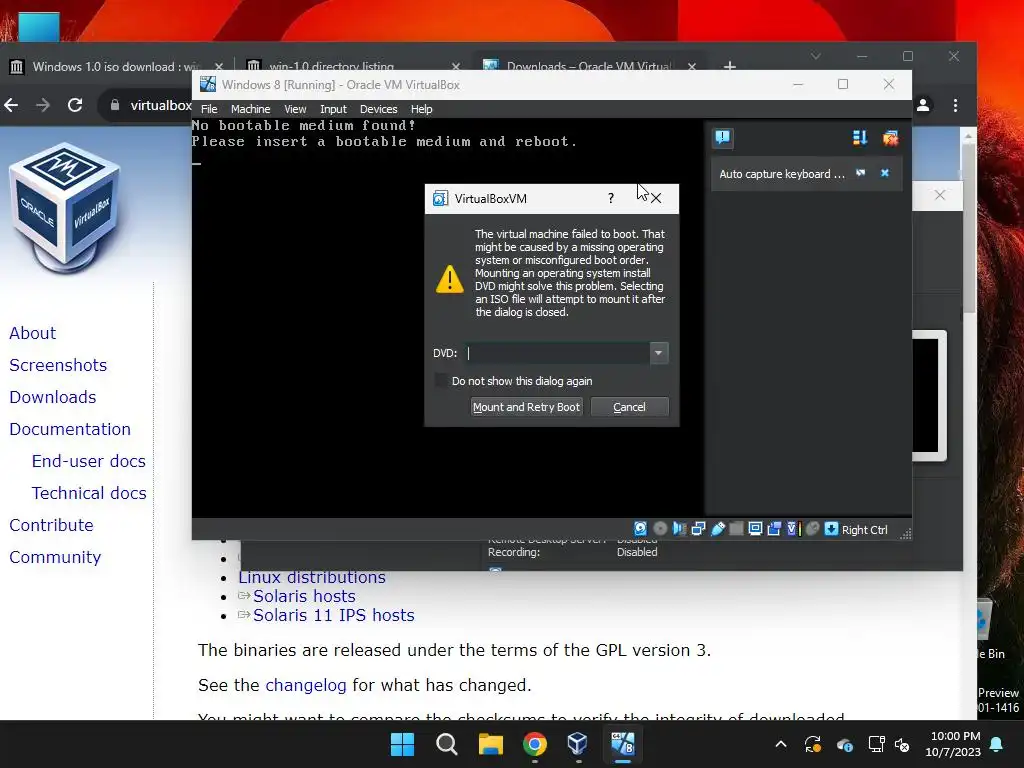
Task: Switch to win-1.0 directory listing tab
Action: click(x=332, y=67)
